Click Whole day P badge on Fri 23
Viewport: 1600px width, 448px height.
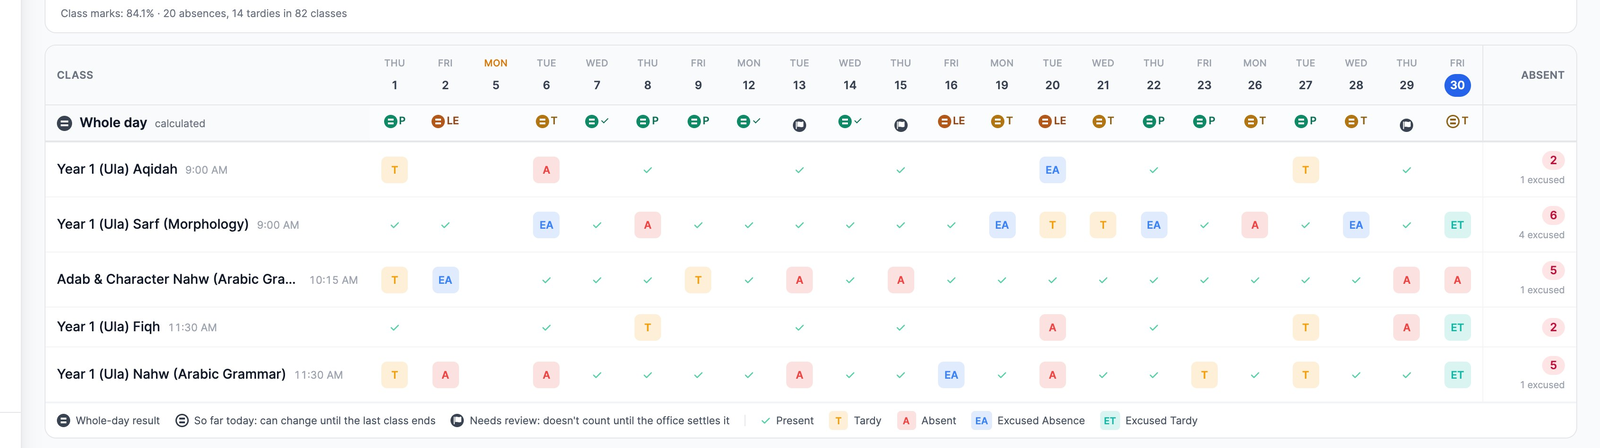click(1204, 121)
